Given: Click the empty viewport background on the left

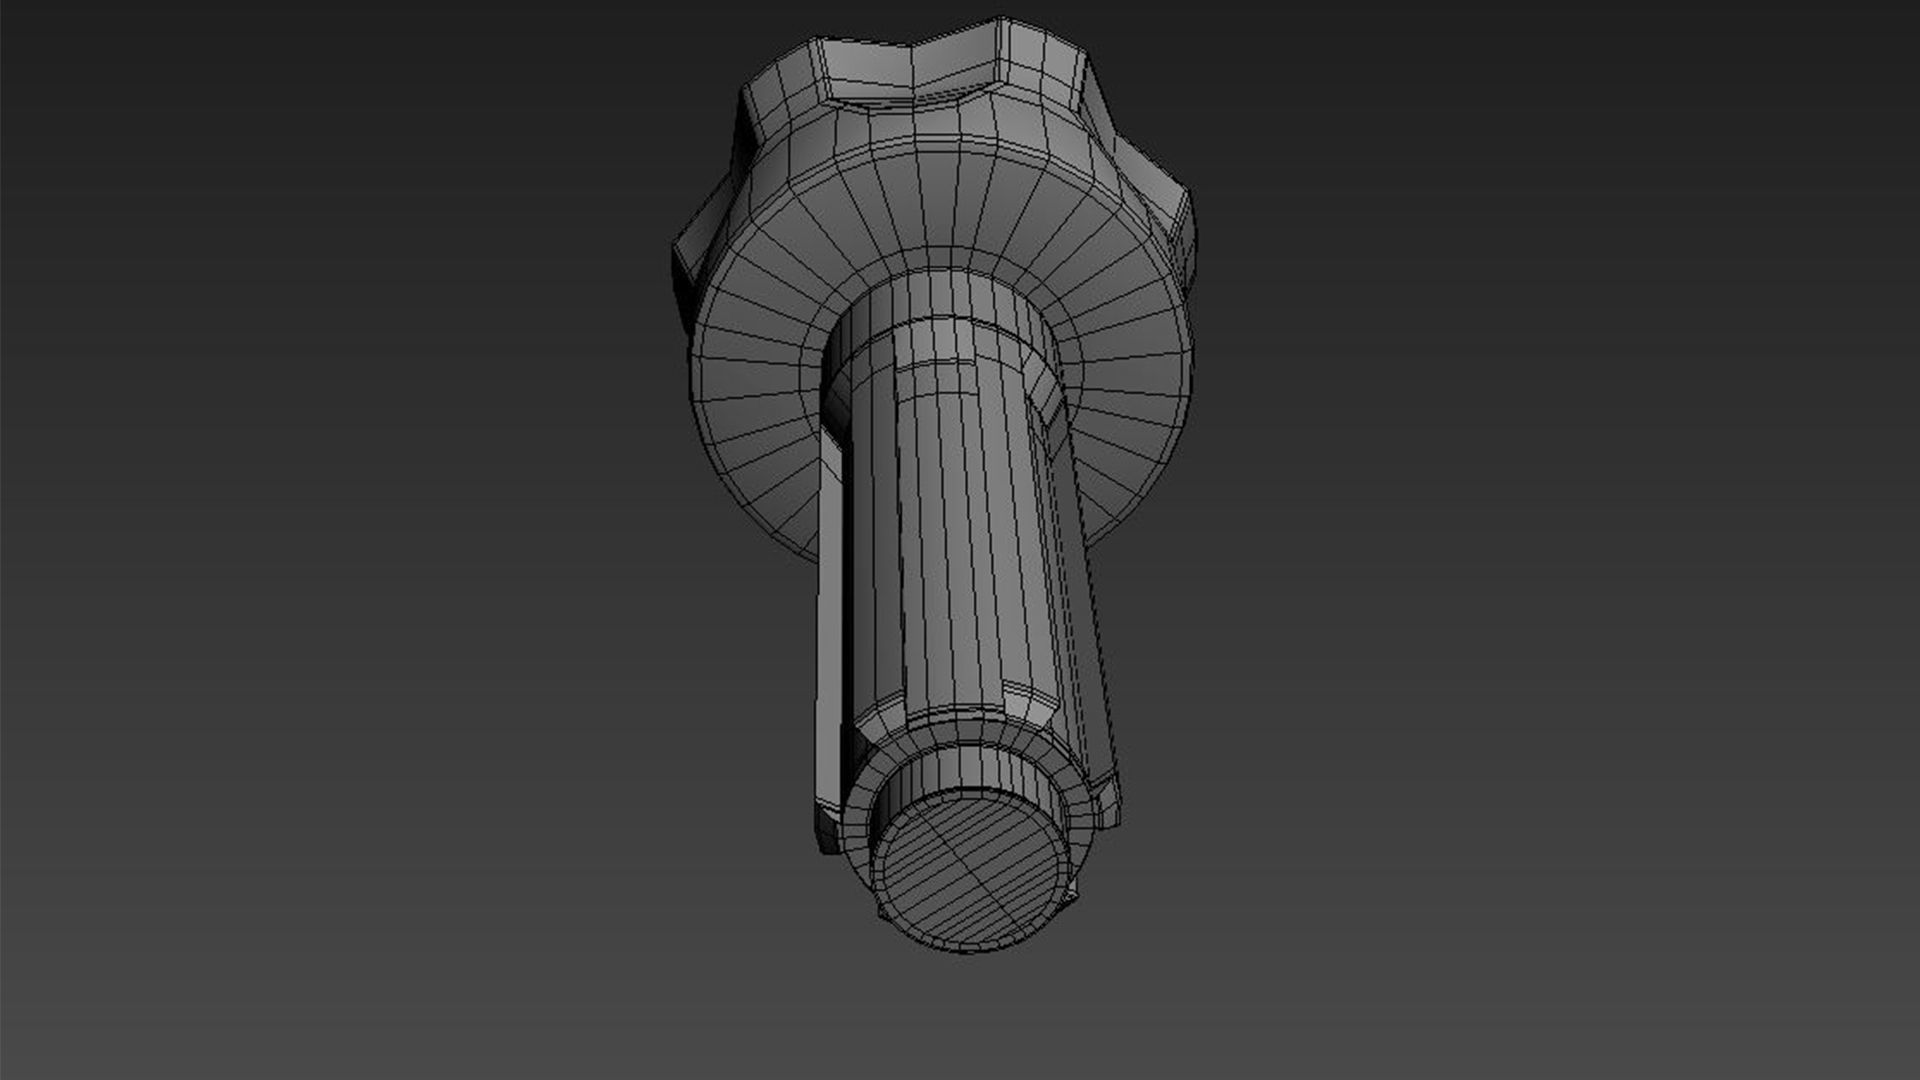Looking at the screenshot, I should [x=300, y=540].
